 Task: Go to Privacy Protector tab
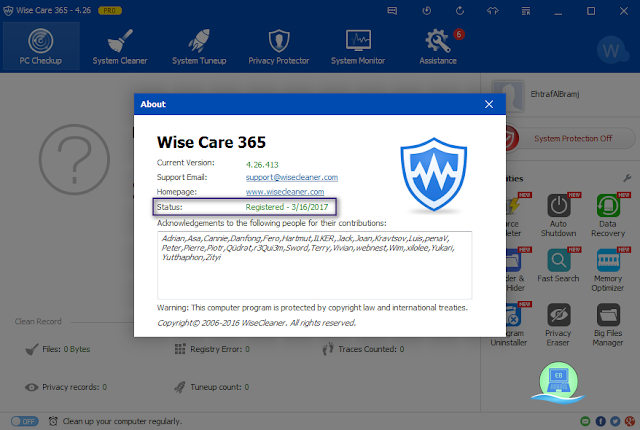[x=279, y=47]
